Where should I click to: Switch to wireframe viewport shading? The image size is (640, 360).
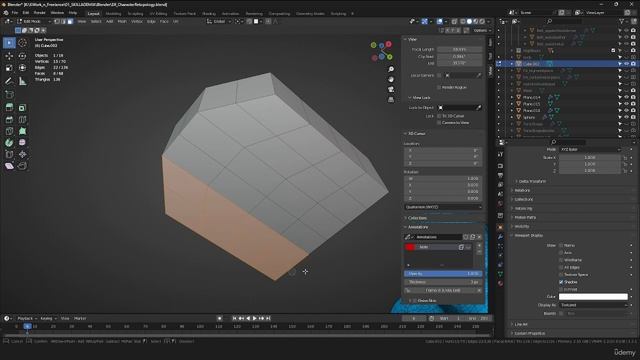click(x=463, y=21)
